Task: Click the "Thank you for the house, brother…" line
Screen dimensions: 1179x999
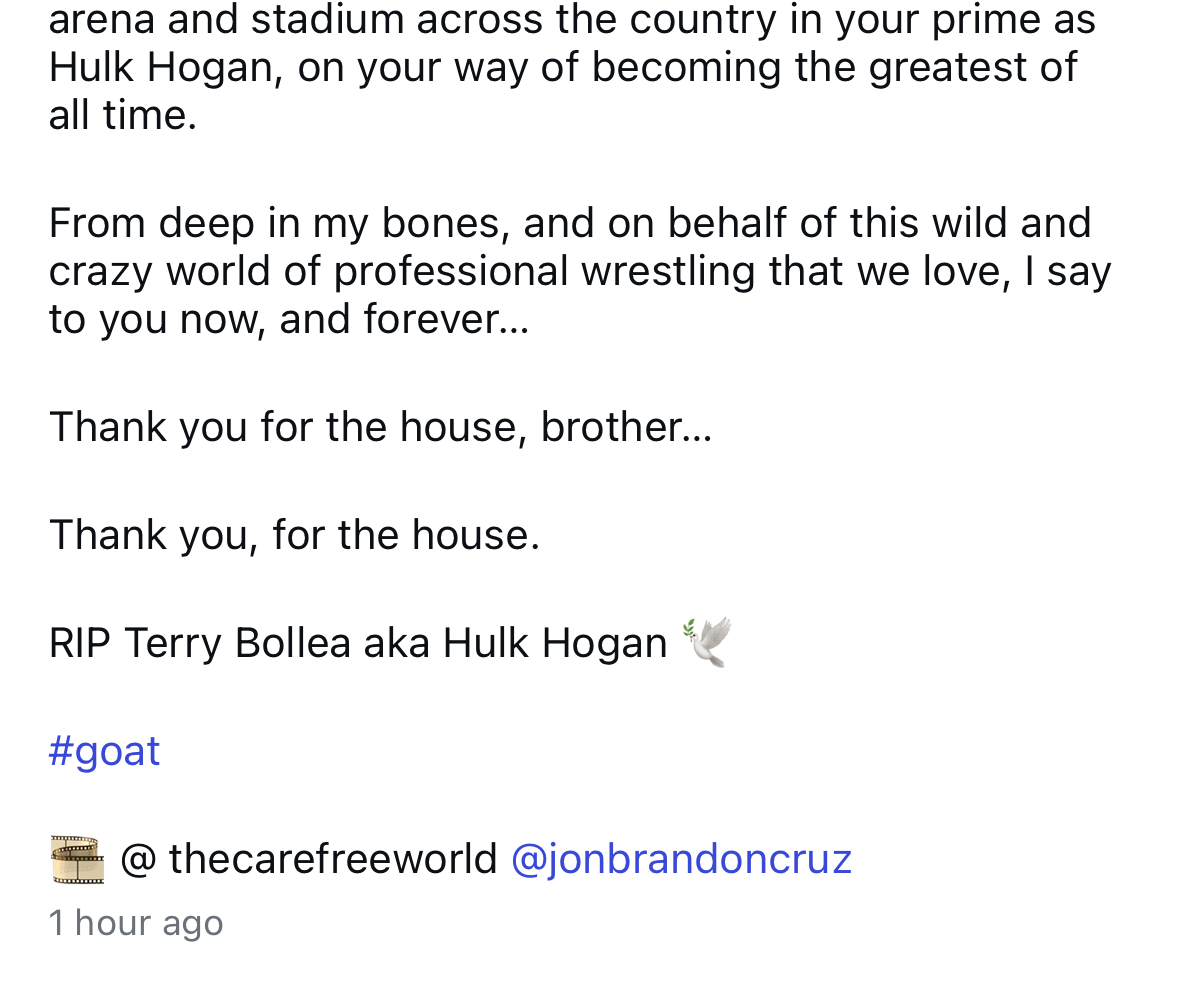Action: pos(380,427)
